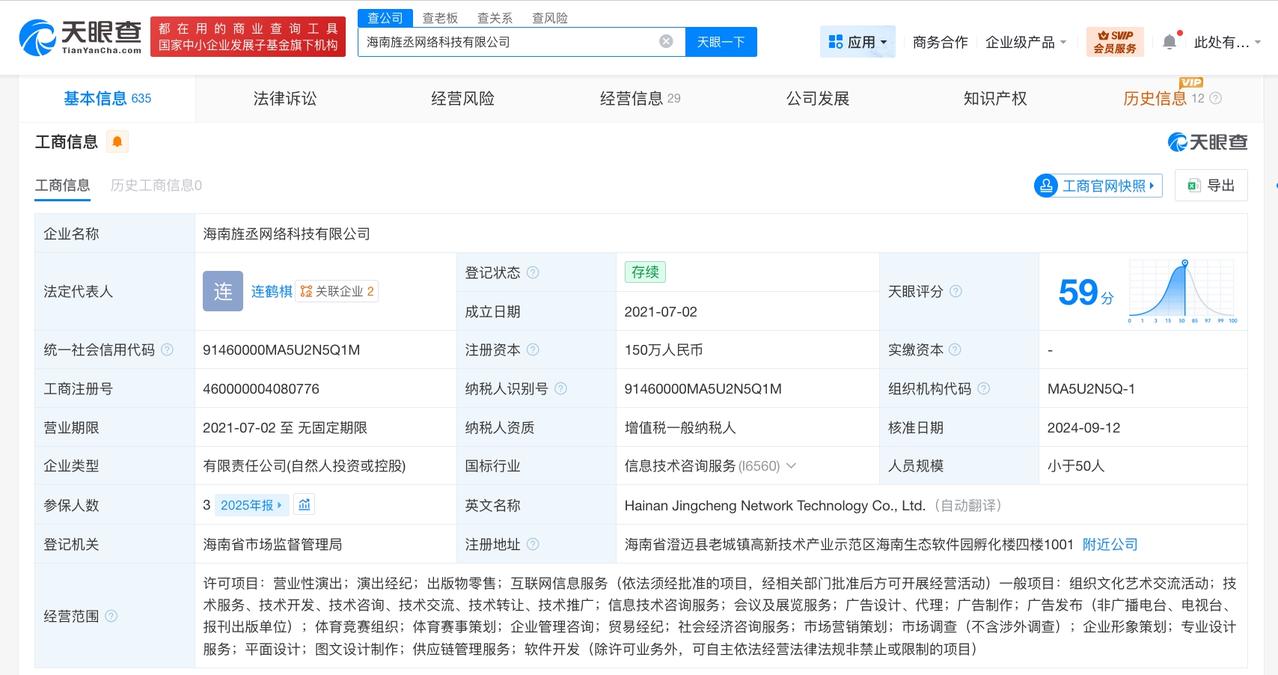This screenshot has height=675, width=1278.
Task: Switch to 查风险 search tab
Action: pyautogui.click(x=550, y=18)
